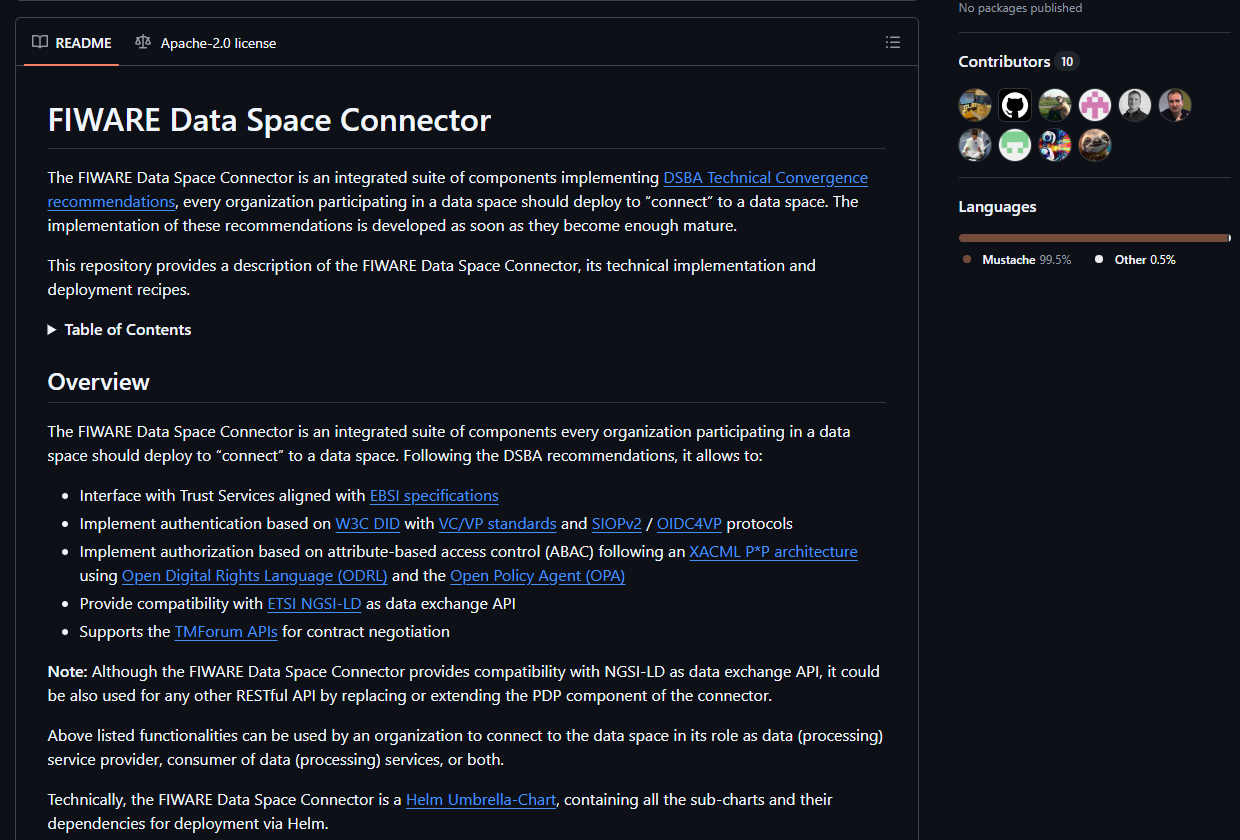This screenshot has height=840, width=1240.
Task: Open the EBSI specifications link
Action: click(x=434, y=496)
